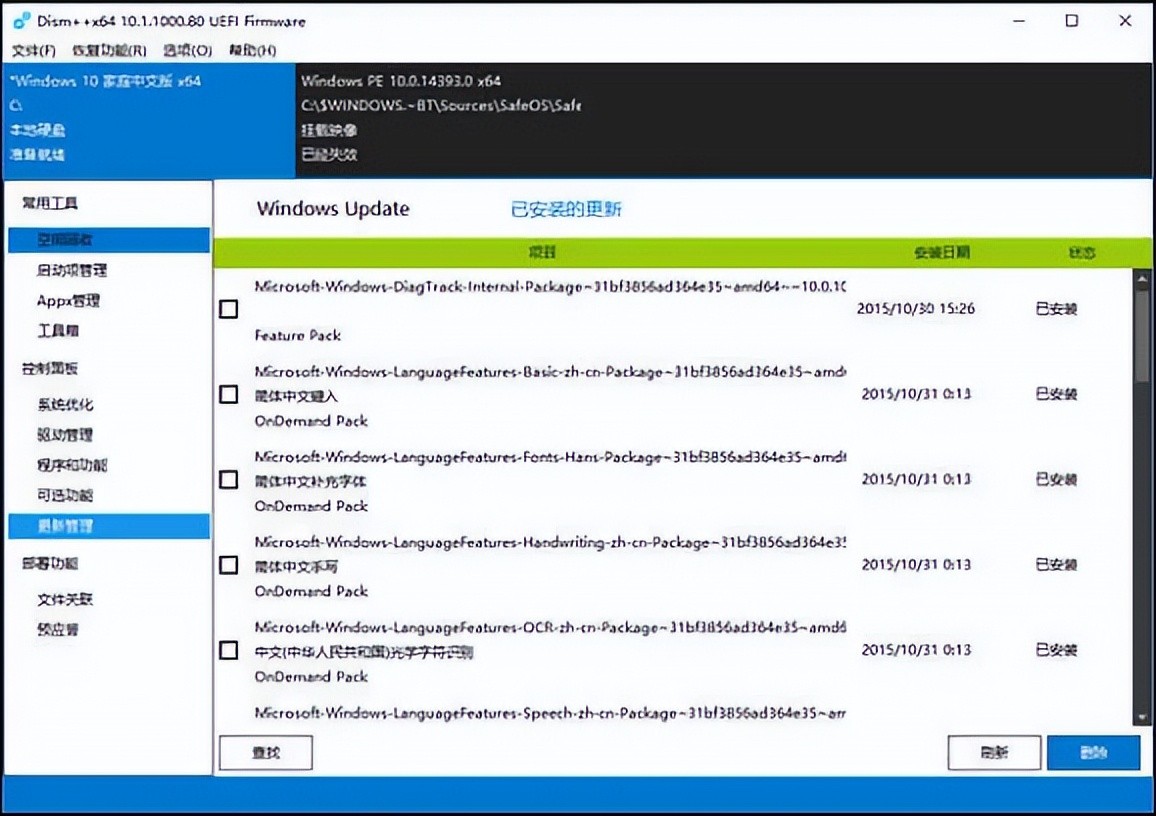Select 系统优化 under 控制面板
Viewport: 1156px width, 816px height.
[x=65, y=405]
